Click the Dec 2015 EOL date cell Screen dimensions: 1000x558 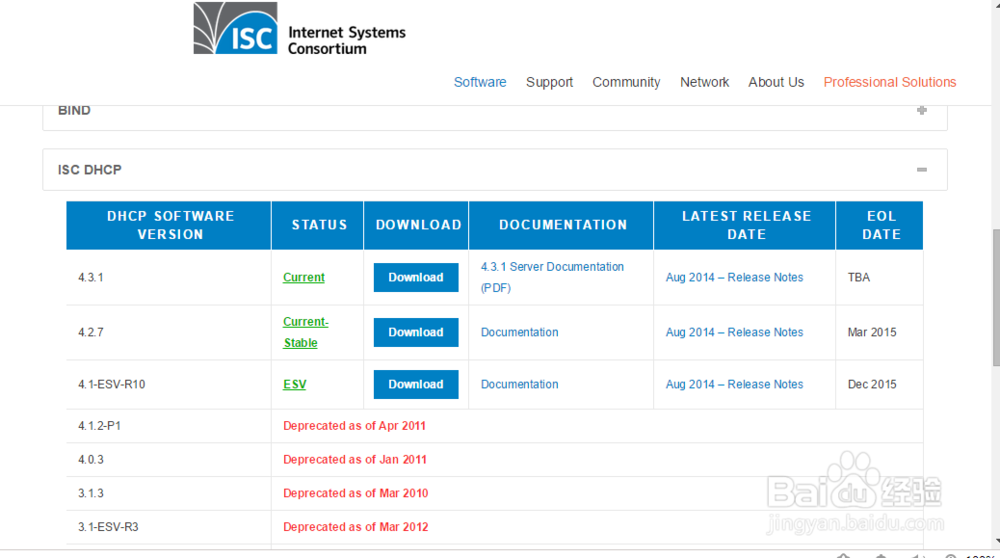(x=879, y=385)
